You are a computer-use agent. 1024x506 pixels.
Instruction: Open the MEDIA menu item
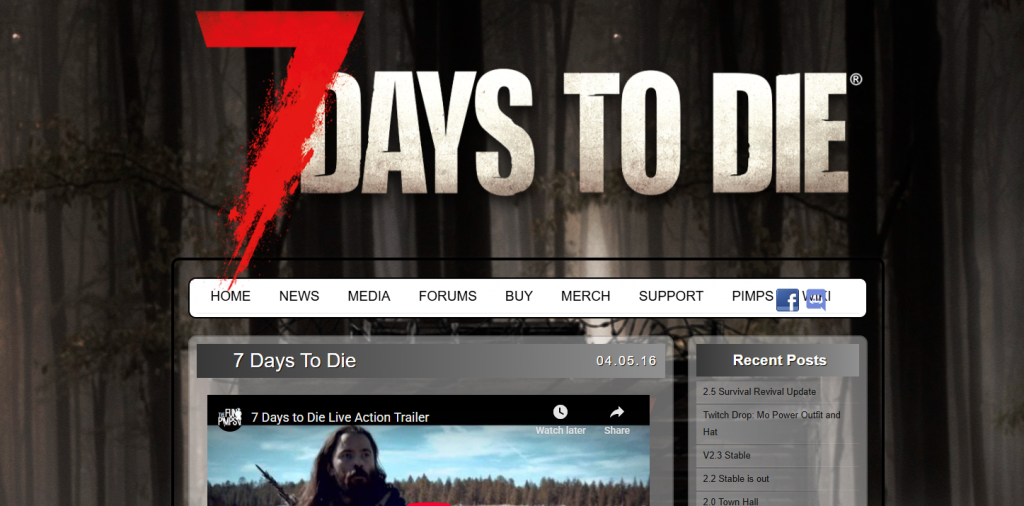(369, 296)
